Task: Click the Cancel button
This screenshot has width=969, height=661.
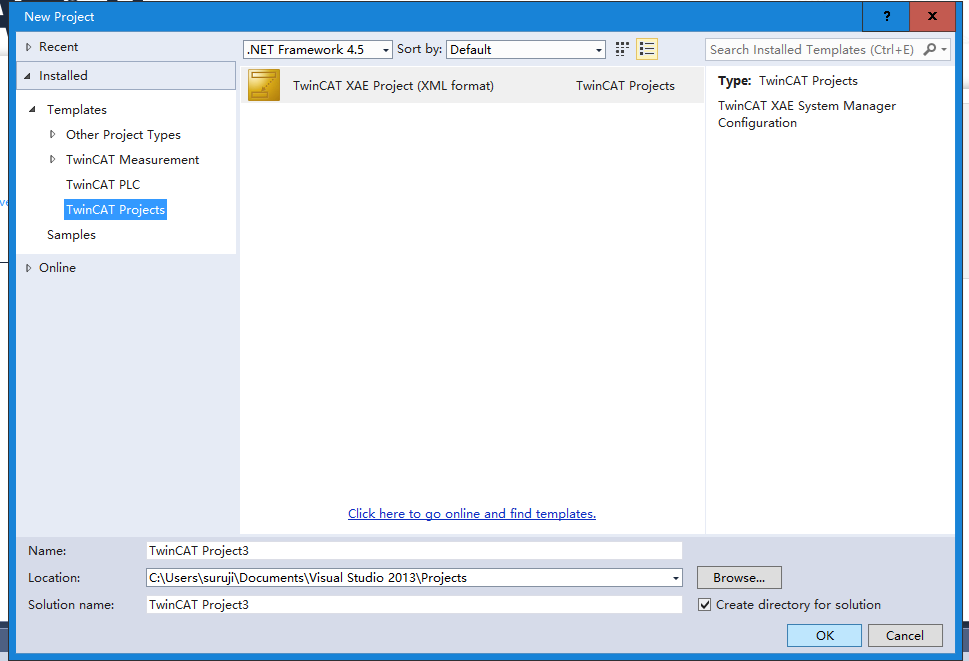Action: (905, 636)
